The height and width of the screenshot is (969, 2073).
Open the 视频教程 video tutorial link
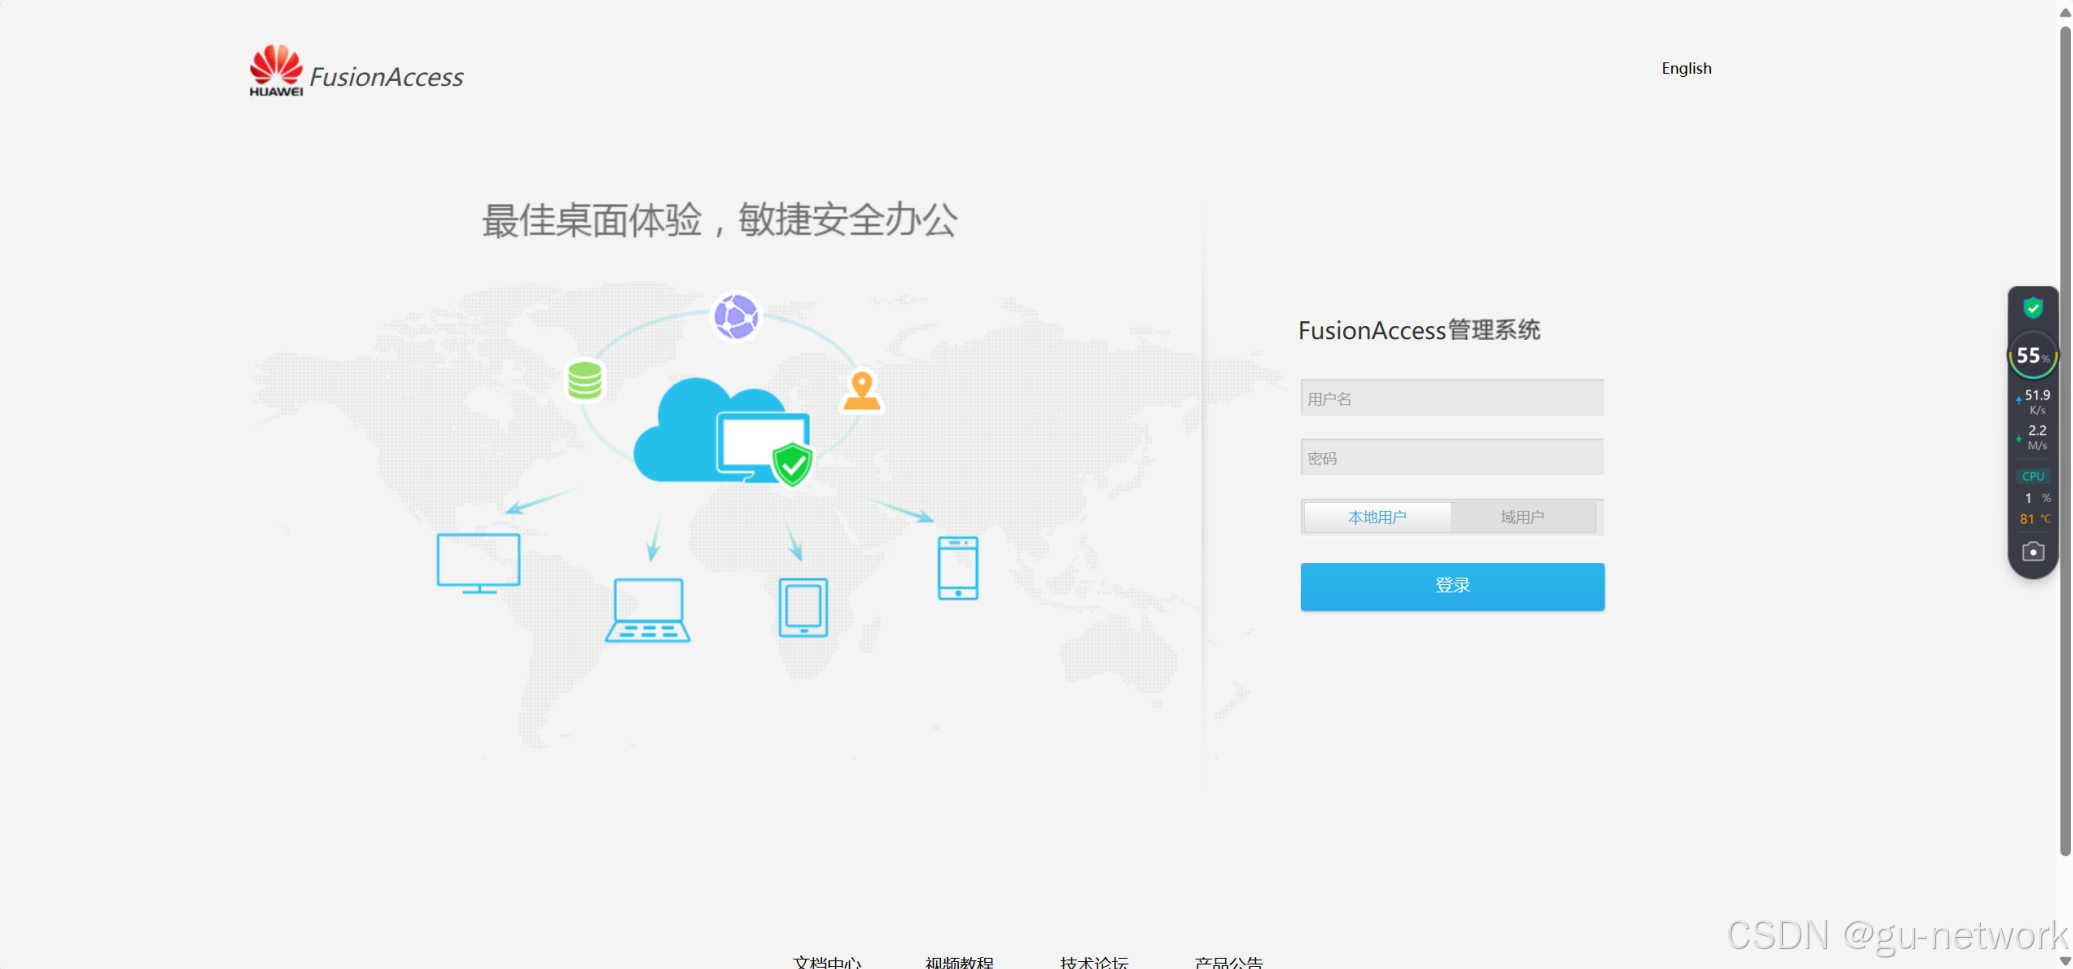[959, 962]
